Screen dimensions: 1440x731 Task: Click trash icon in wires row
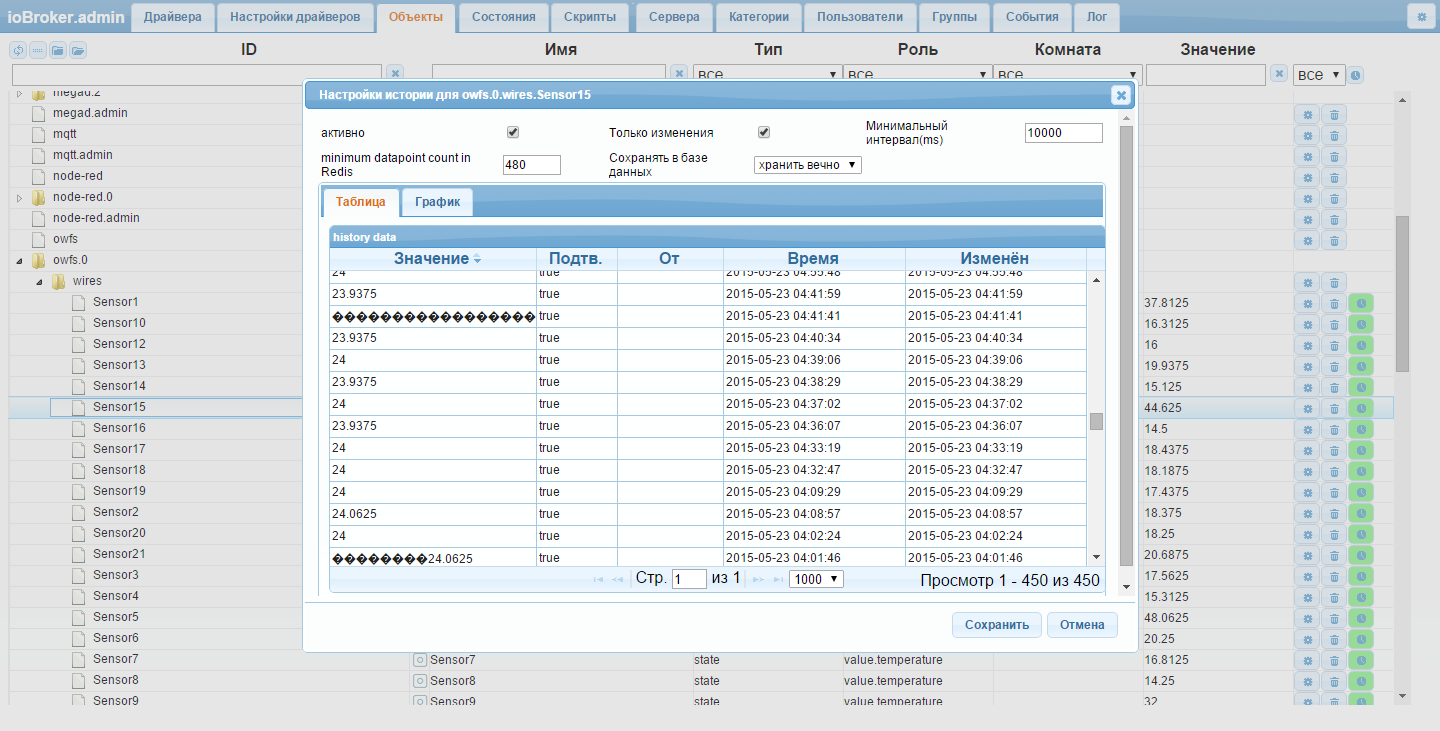coord(1334,281)
